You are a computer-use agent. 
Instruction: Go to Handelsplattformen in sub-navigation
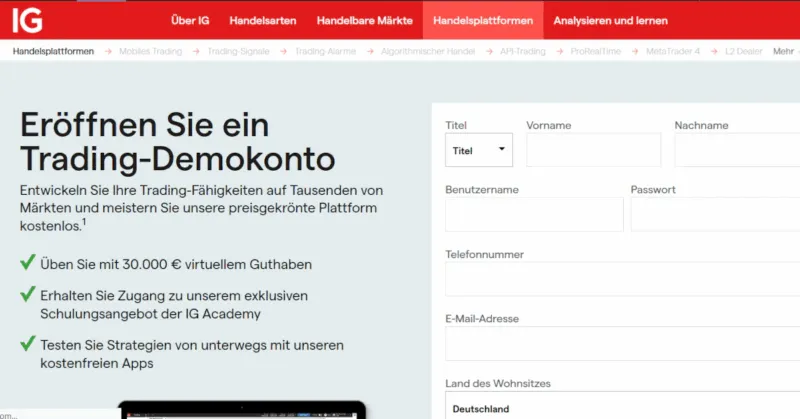[x=54, y=51]
